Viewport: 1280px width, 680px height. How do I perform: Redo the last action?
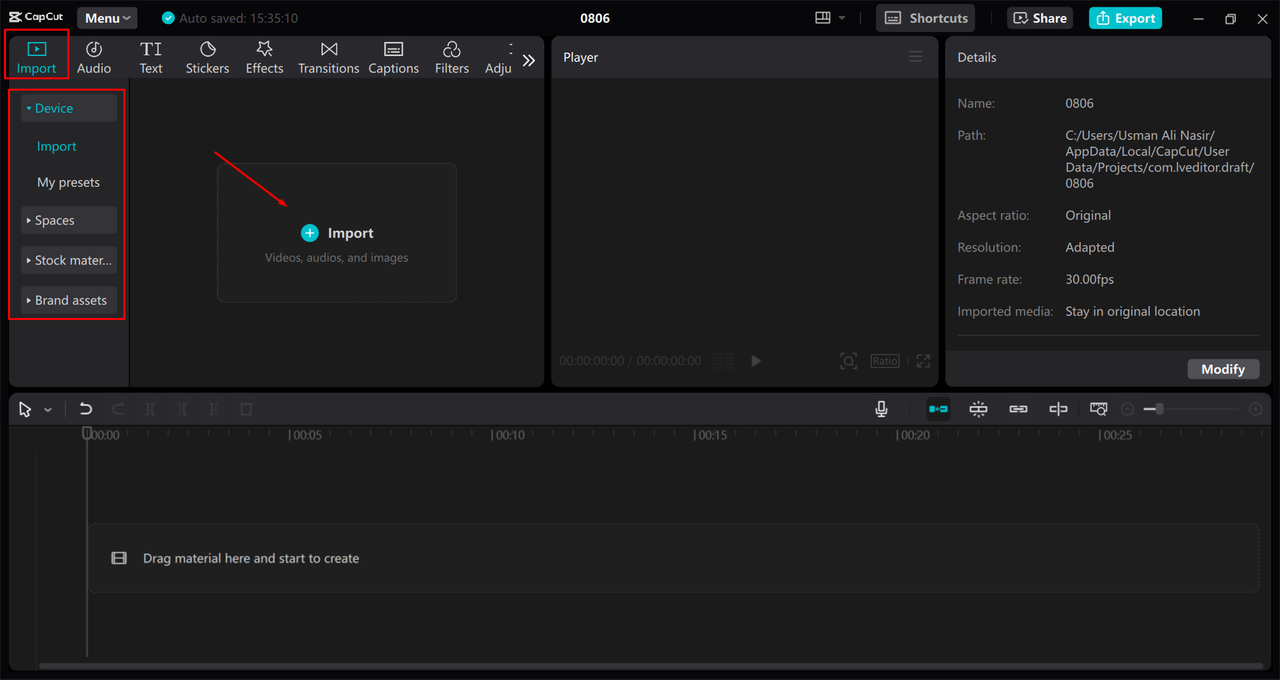coord(118,409)
